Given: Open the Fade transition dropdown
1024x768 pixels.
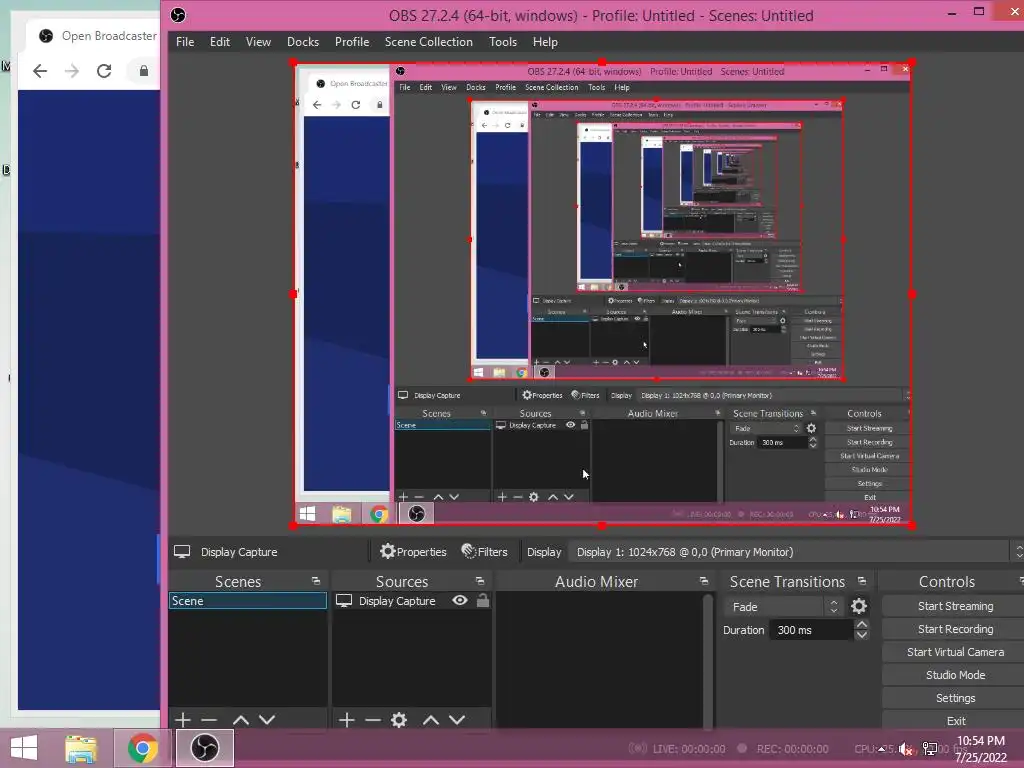Looking at the screenshot, I should (x=784, y=607).
